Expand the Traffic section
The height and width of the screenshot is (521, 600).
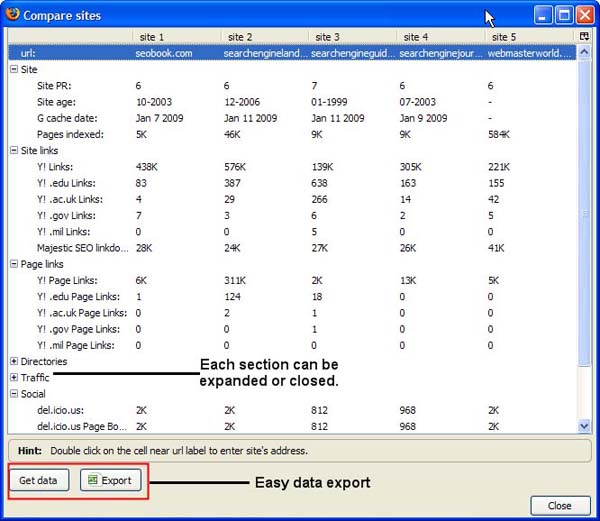pyautogui.click(x=14, y=377)
